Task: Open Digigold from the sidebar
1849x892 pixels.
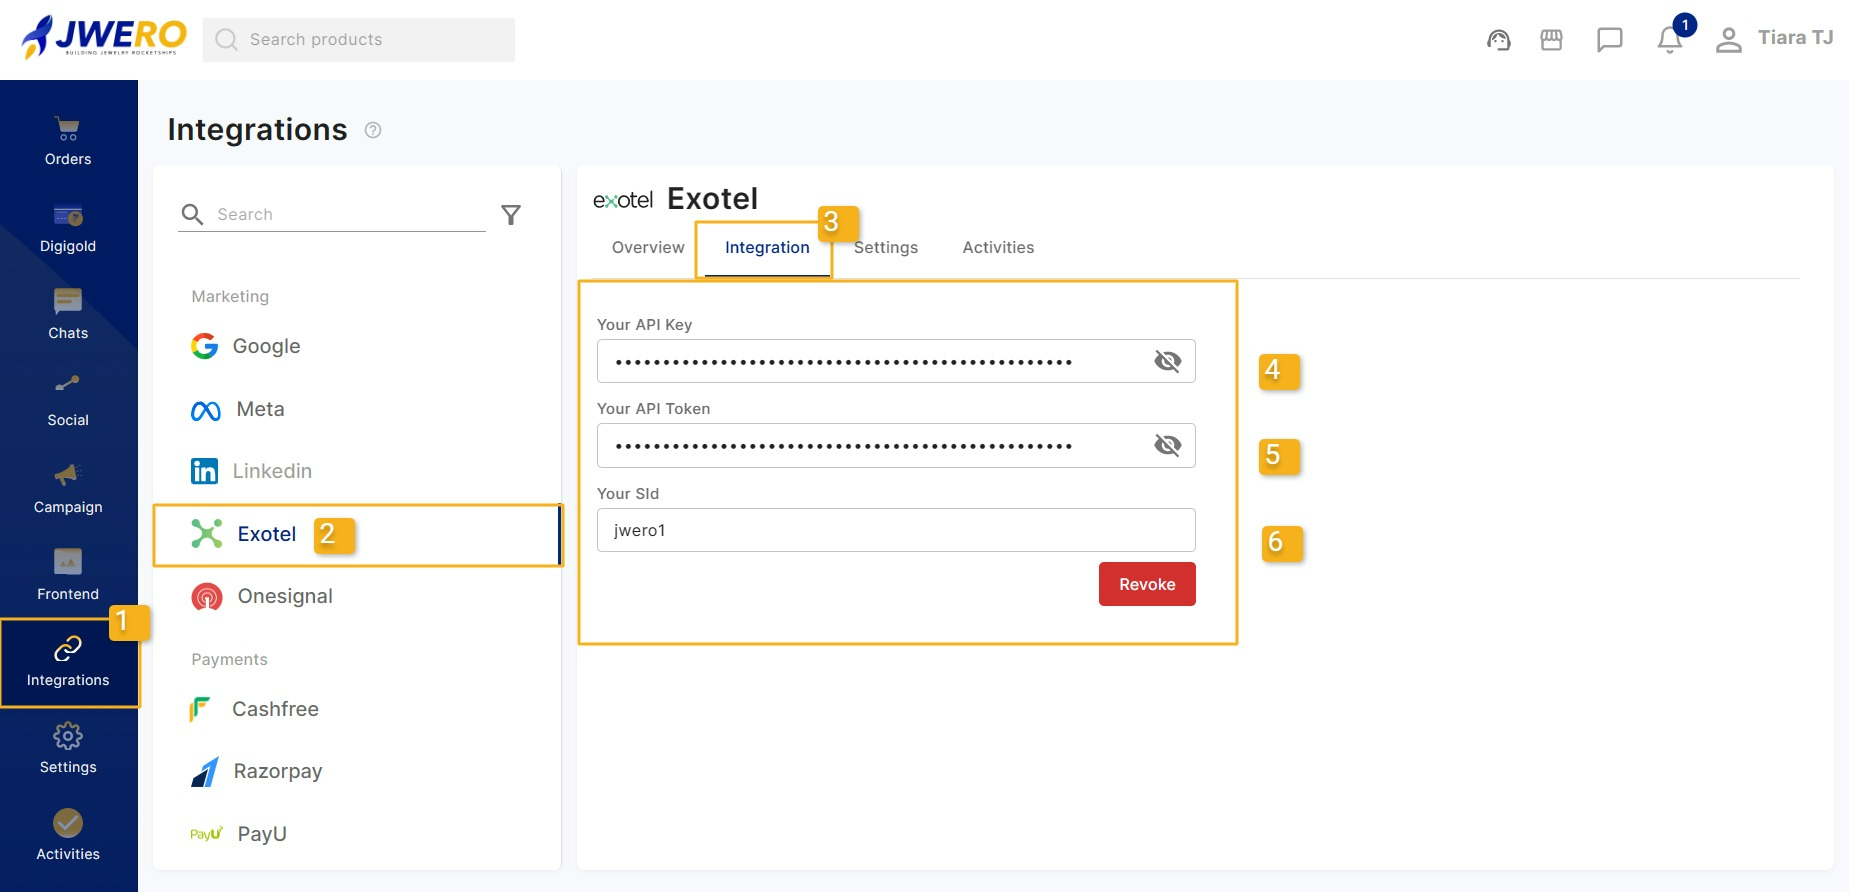Action: pyautogui.click(x=68, y=229)
